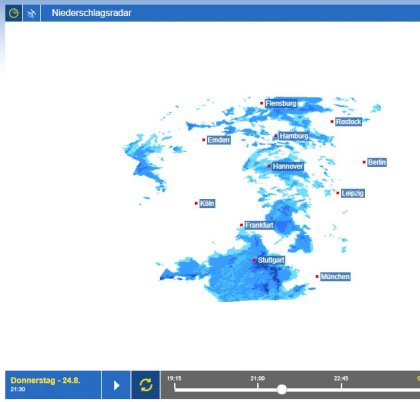Click the Flensburg city label

tap(281, 104)
